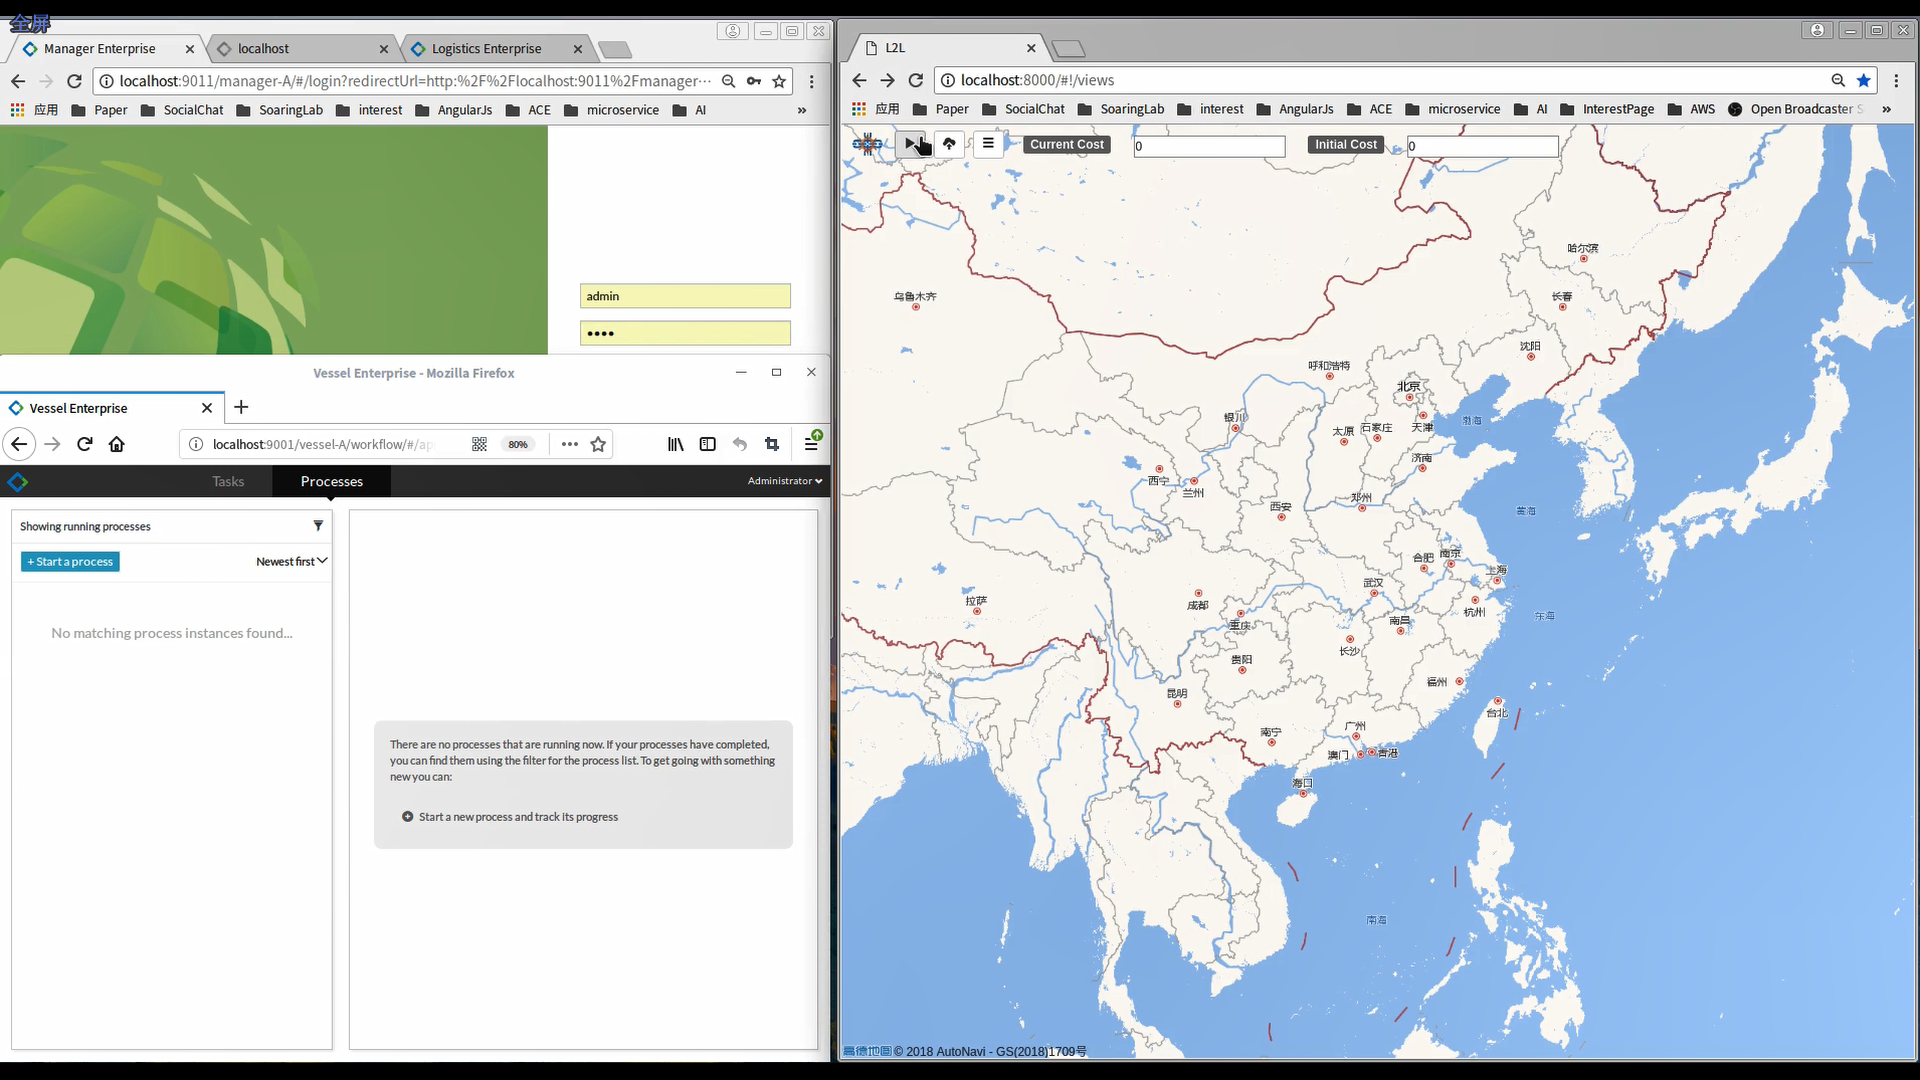Image resolution: width=1920 pixels, height=1080 pixels.
Task: Click the admin username field
Action: (x=685, y=296)
